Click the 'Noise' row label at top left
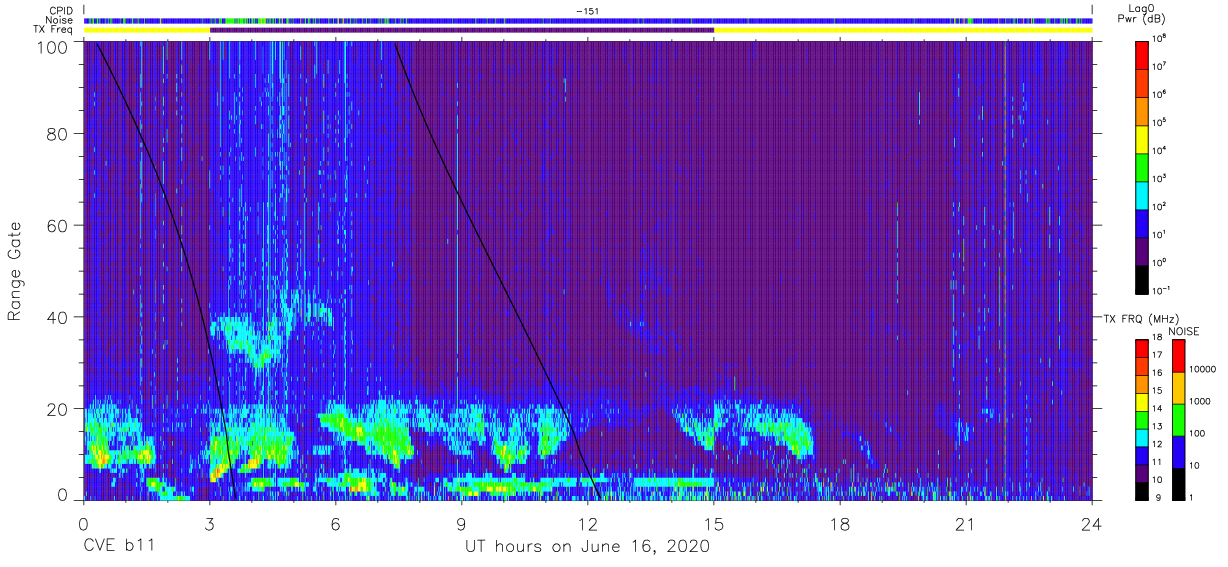The width and height of the screenshot is (1228, 567). (60, 20)
